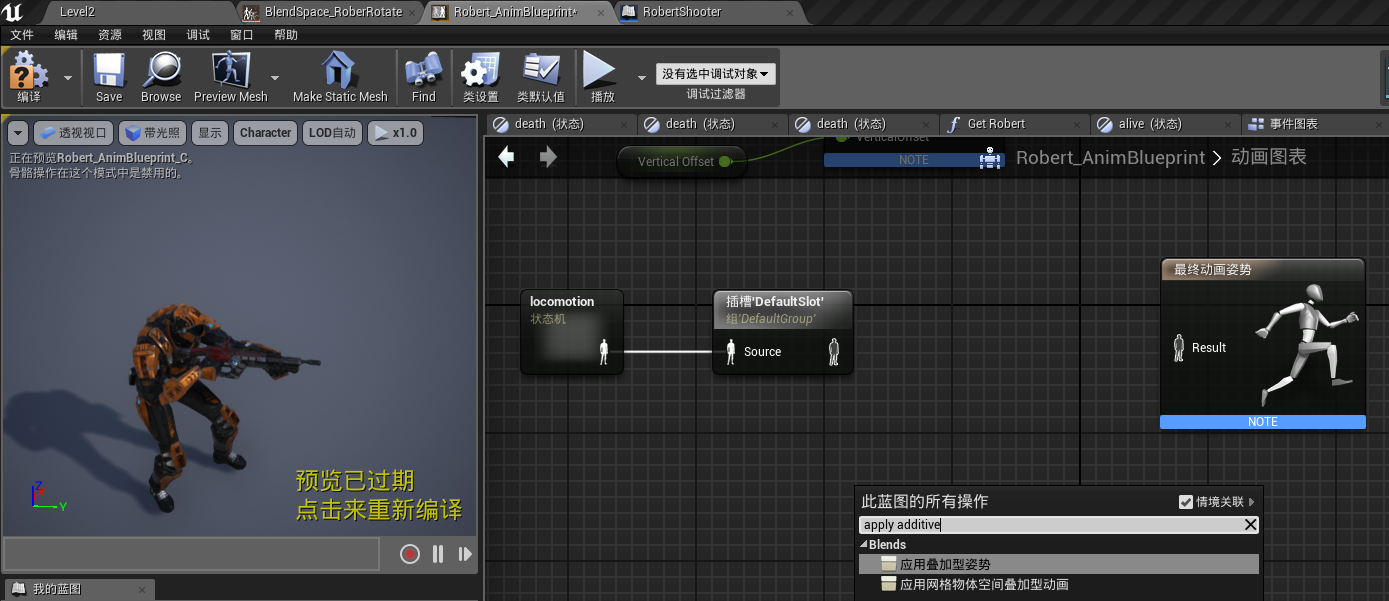Expand the Compile options dropdown arrow
The image size is (1389, 601).
pos(68,77)
